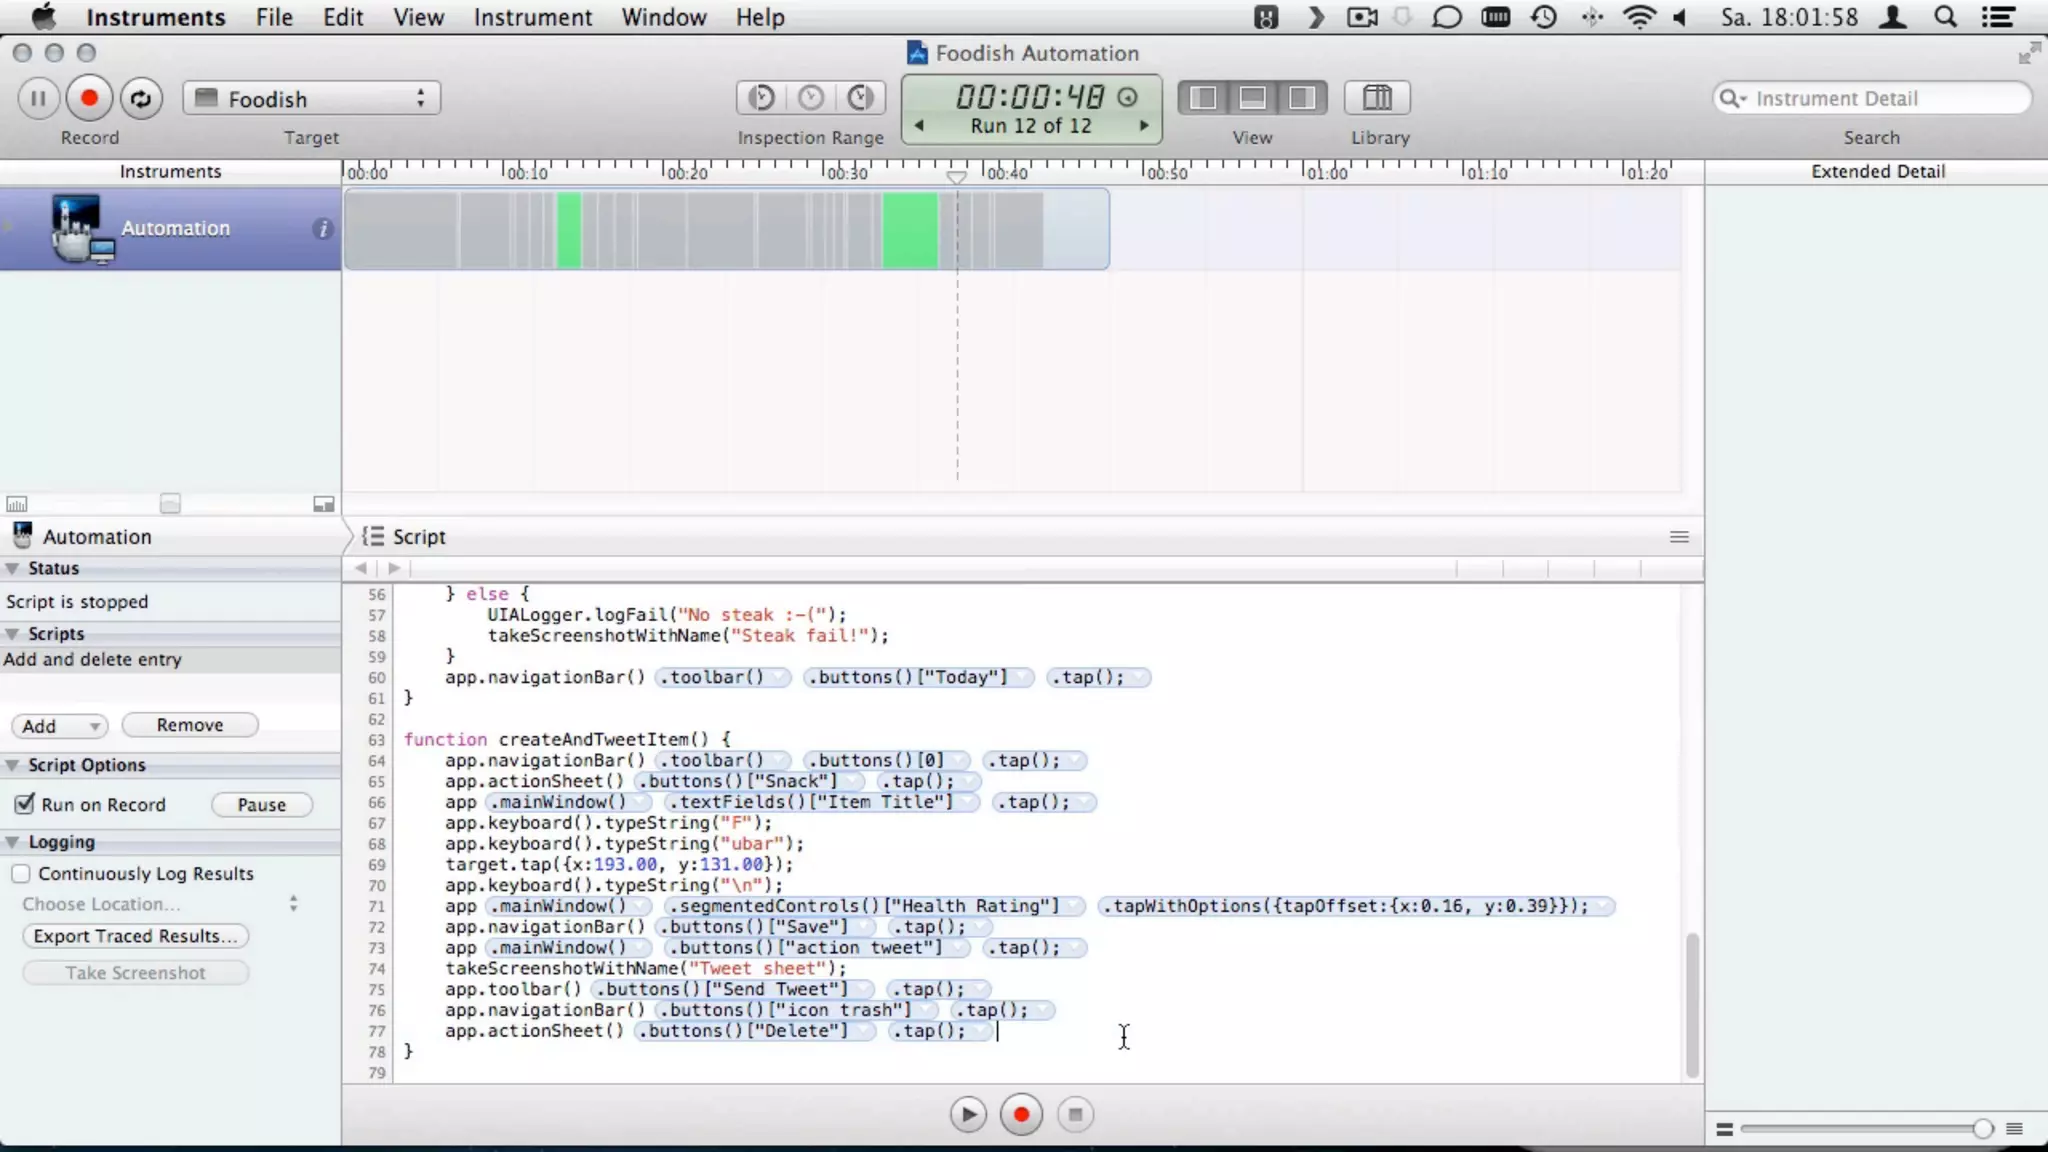This screenshot has width=2048, height=1152.
Task: Show the right Extended Detail view pane
Action: 1301,98
